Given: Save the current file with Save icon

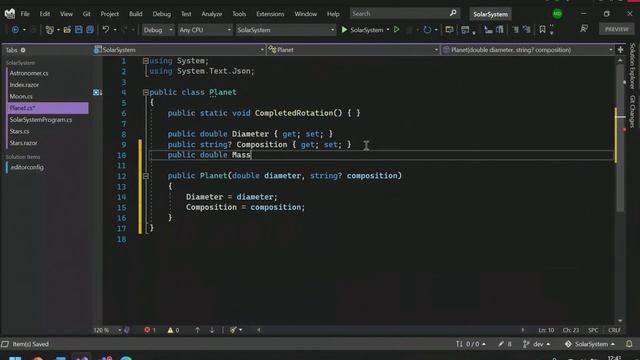Looking at the screenshot, I should point(78,29).
